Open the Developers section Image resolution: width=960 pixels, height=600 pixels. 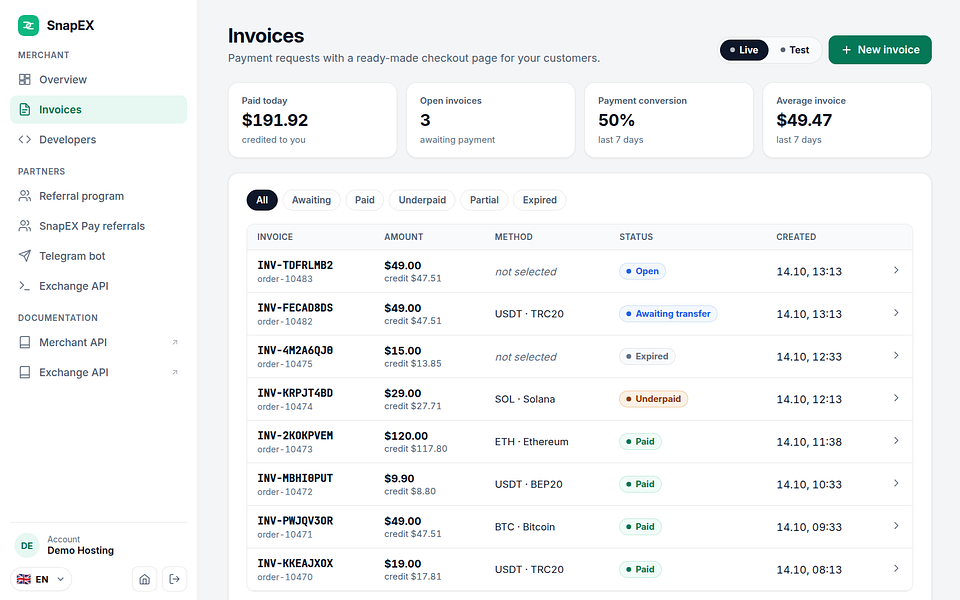pos(99,140)
